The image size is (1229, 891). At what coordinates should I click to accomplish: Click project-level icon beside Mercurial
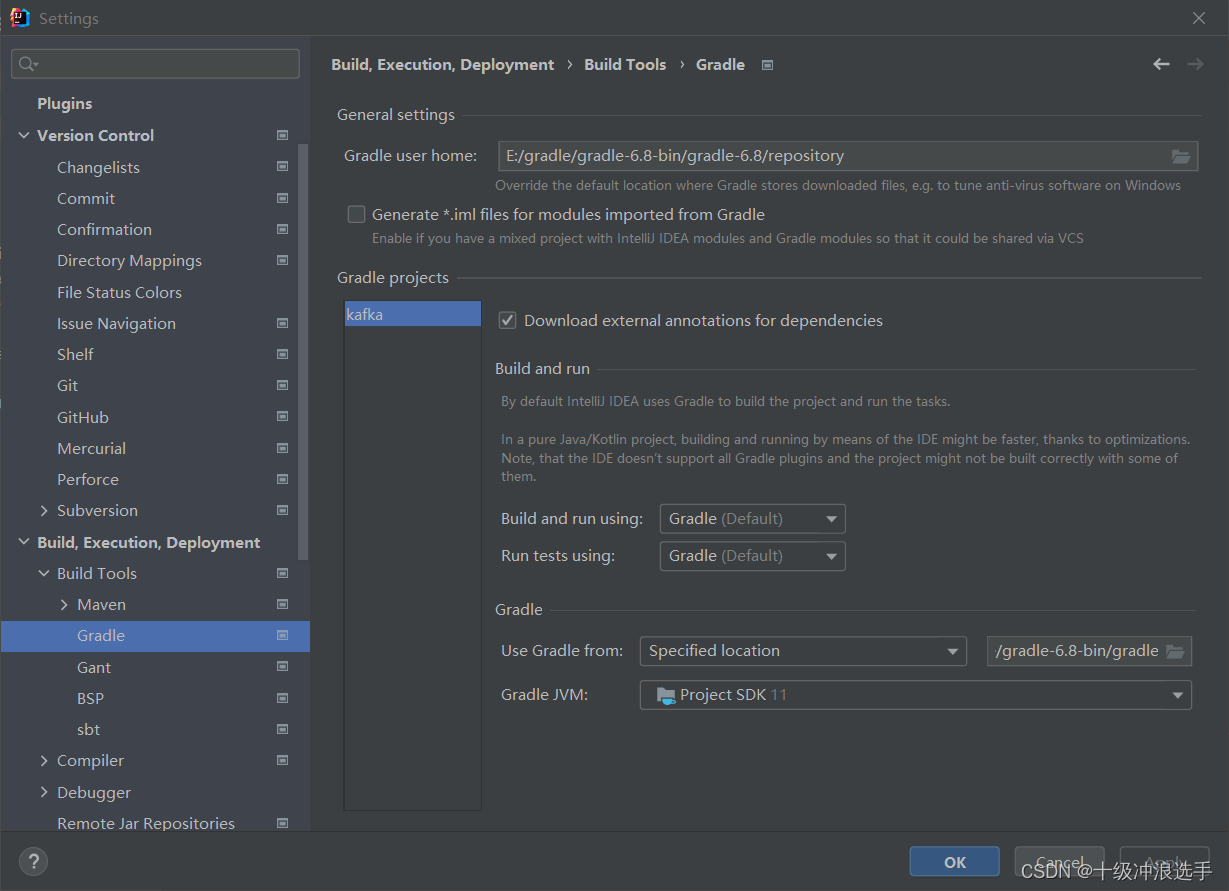click(283, 448)
